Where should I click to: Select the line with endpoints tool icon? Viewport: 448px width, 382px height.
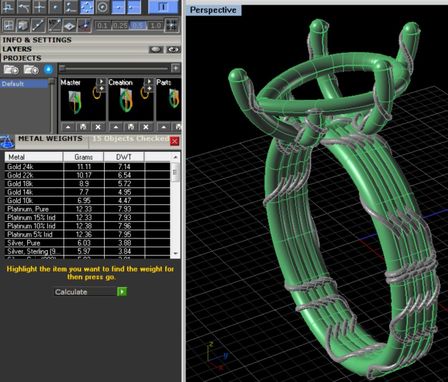pos(39,25)
